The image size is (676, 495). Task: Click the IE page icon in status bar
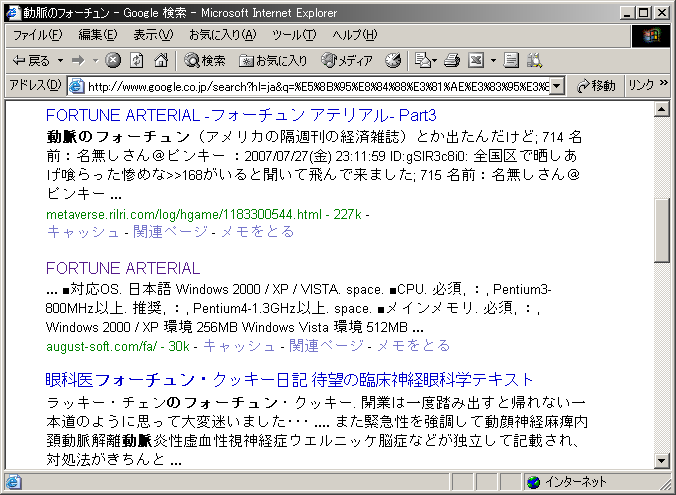click(13, 482)
